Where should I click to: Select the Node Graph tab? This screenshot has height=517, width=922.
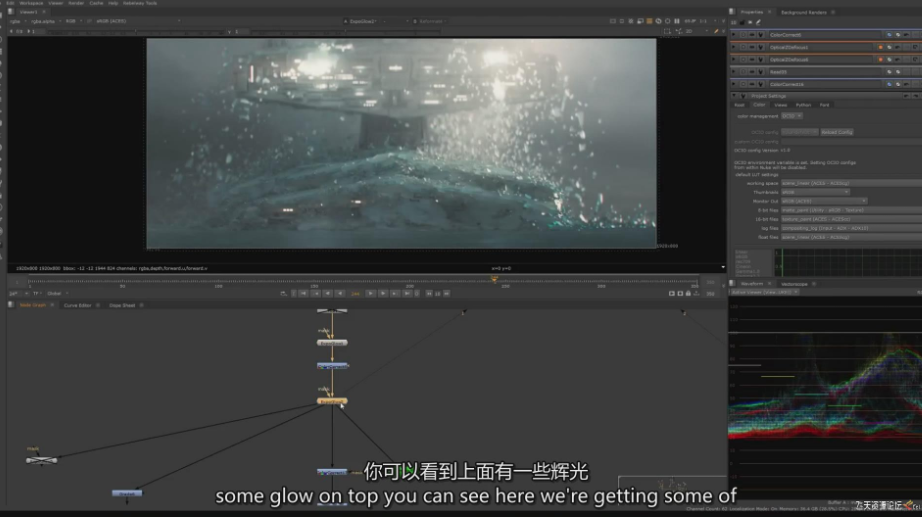[33, 305]
